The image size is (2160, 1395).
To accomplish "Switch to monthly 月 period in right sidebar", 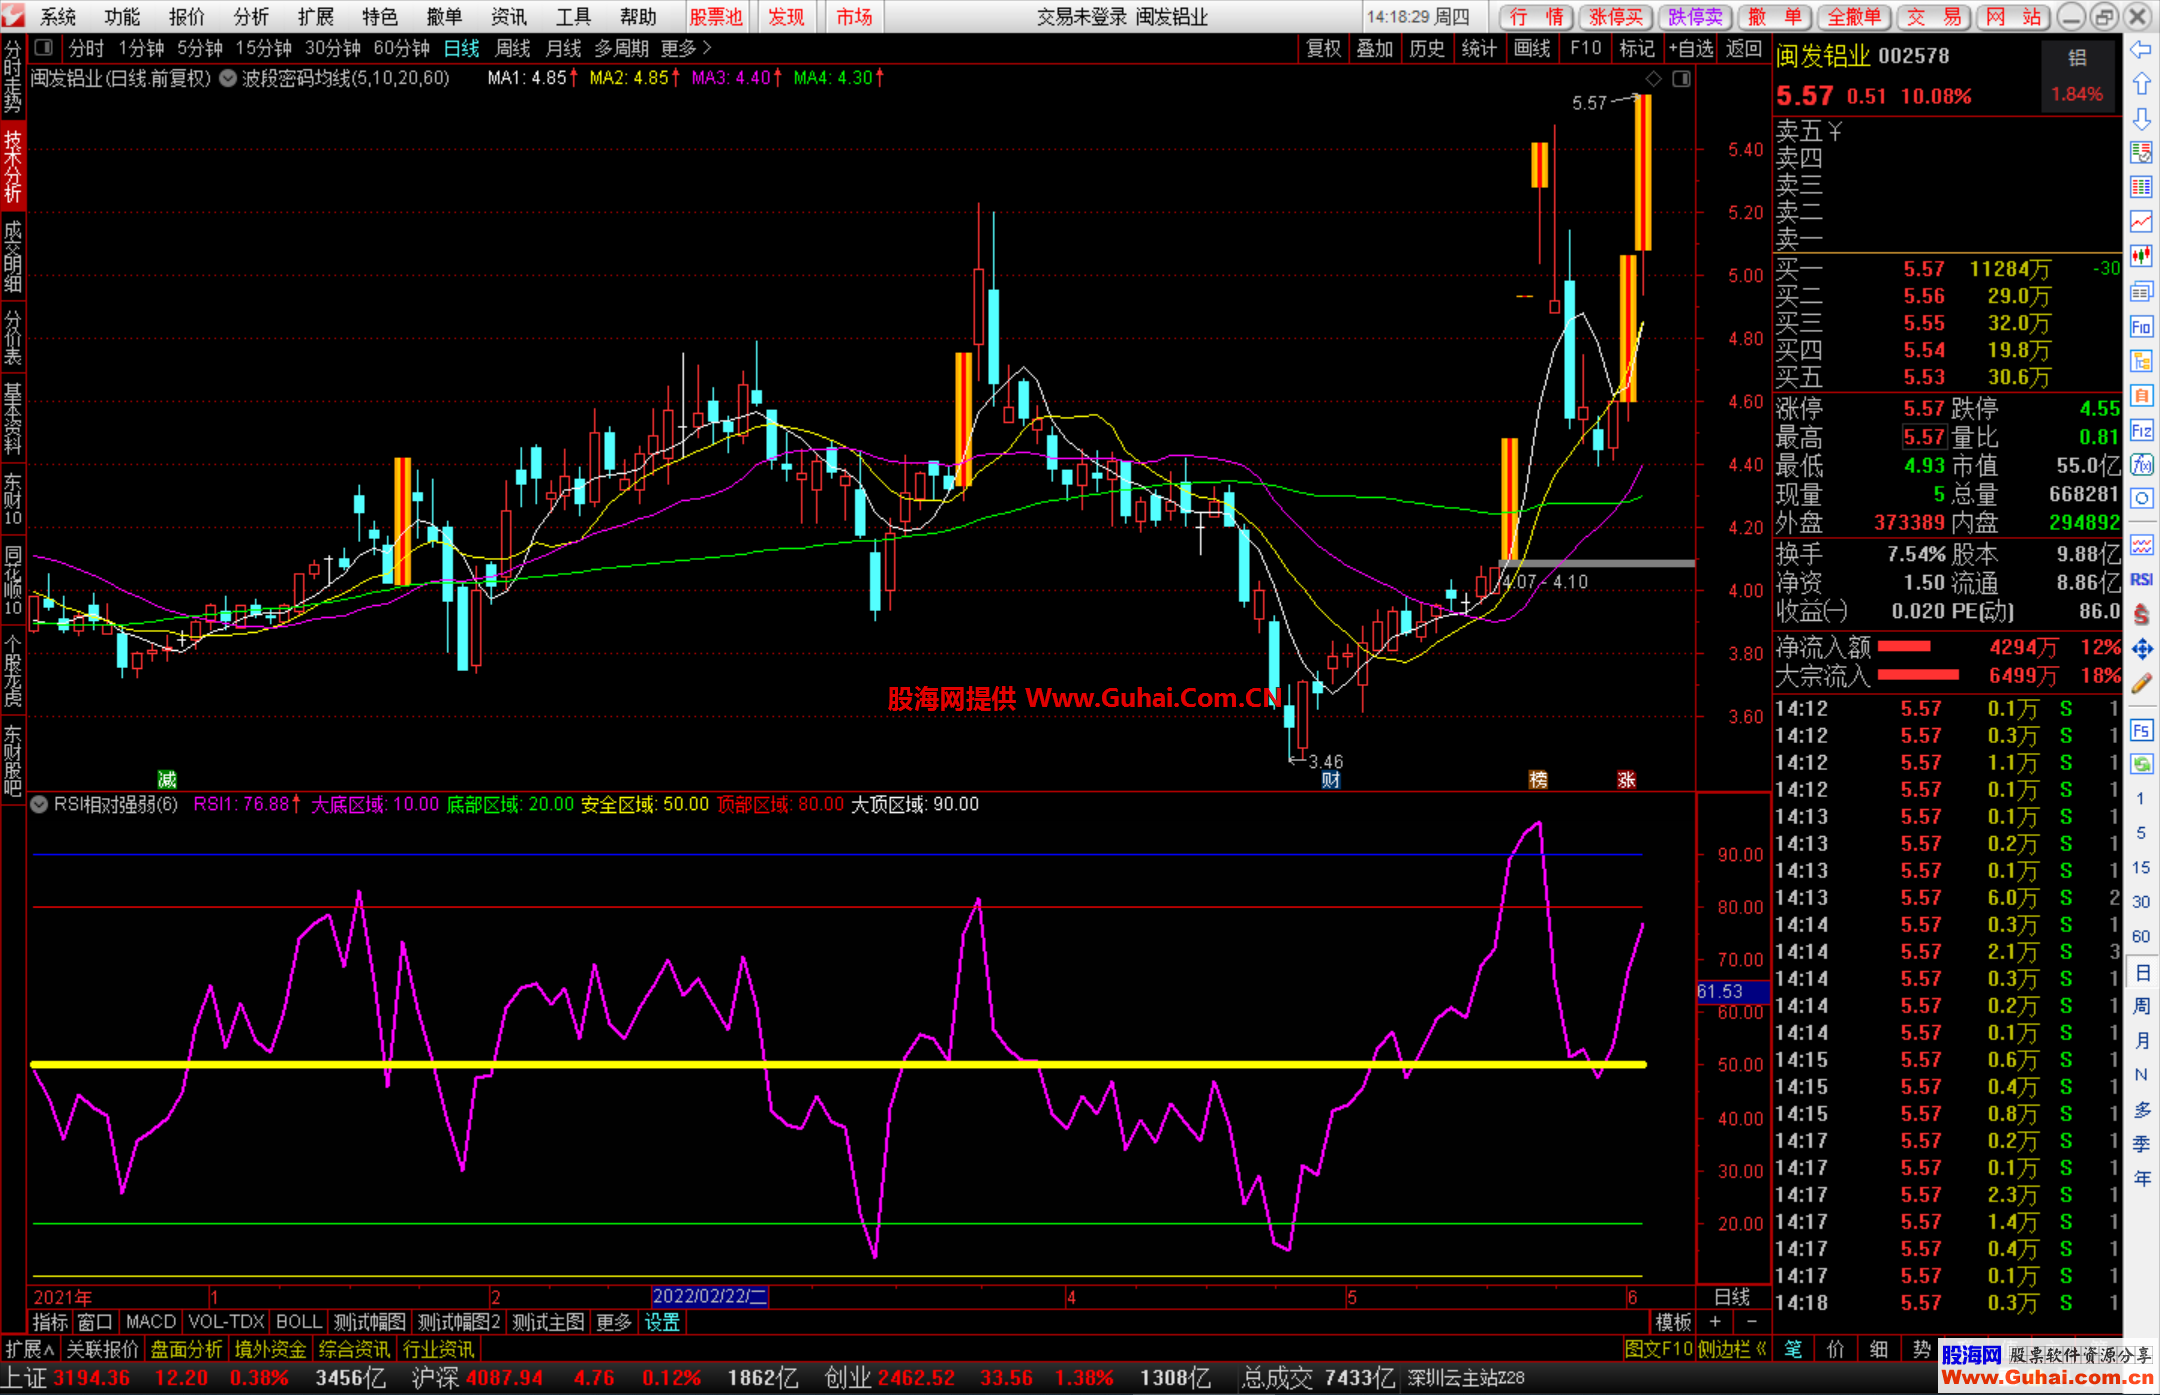I will coord(2141,1040).
